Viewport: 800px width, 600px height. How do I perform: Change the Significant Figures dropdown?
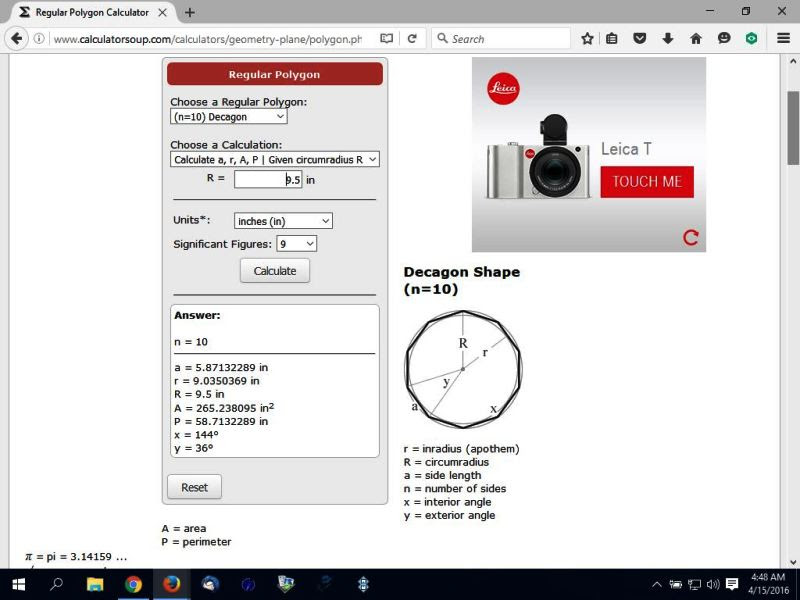(x=296, y=244)
